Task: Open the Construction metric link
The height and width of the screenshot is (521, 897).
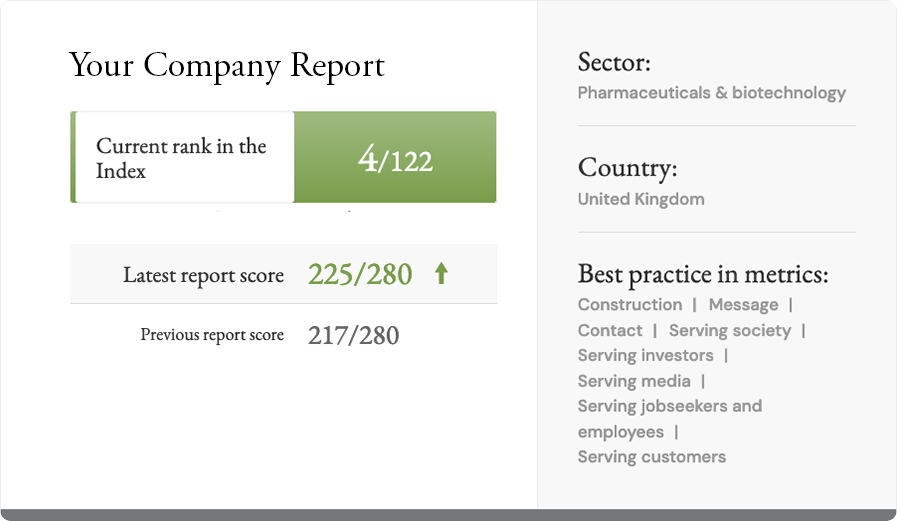Action: tap(630, 305)
